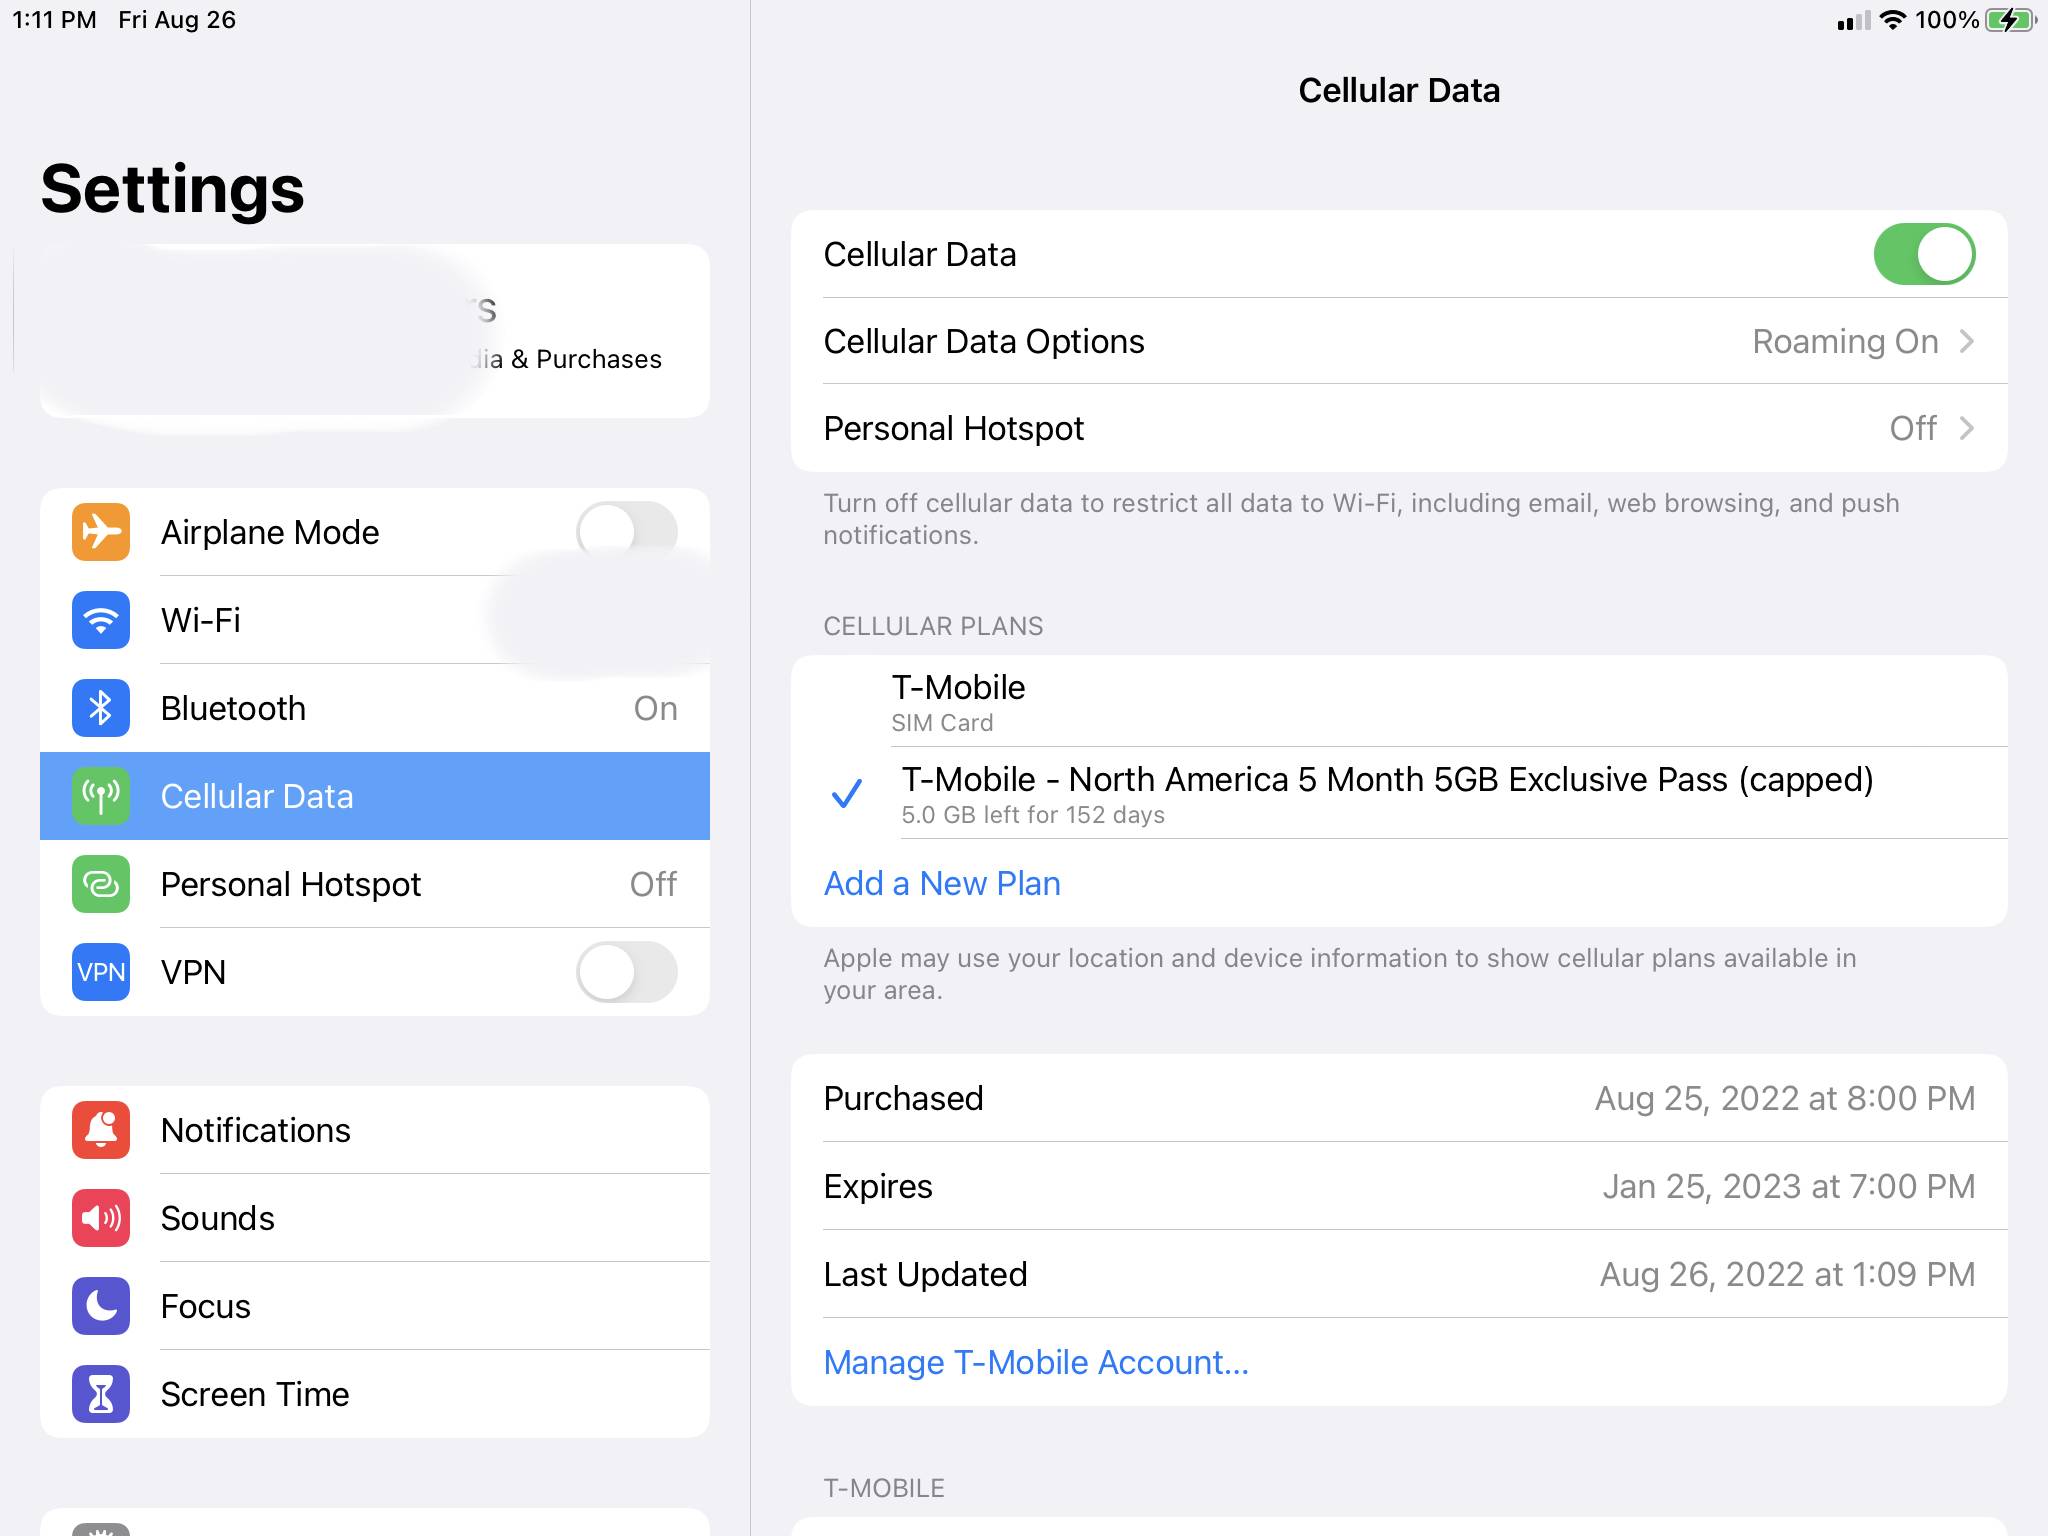This screenshot has width=2048, height=1536.
Task: Tap Manage T-Mobile Account link
Action: click(x=1036, y=1363)
